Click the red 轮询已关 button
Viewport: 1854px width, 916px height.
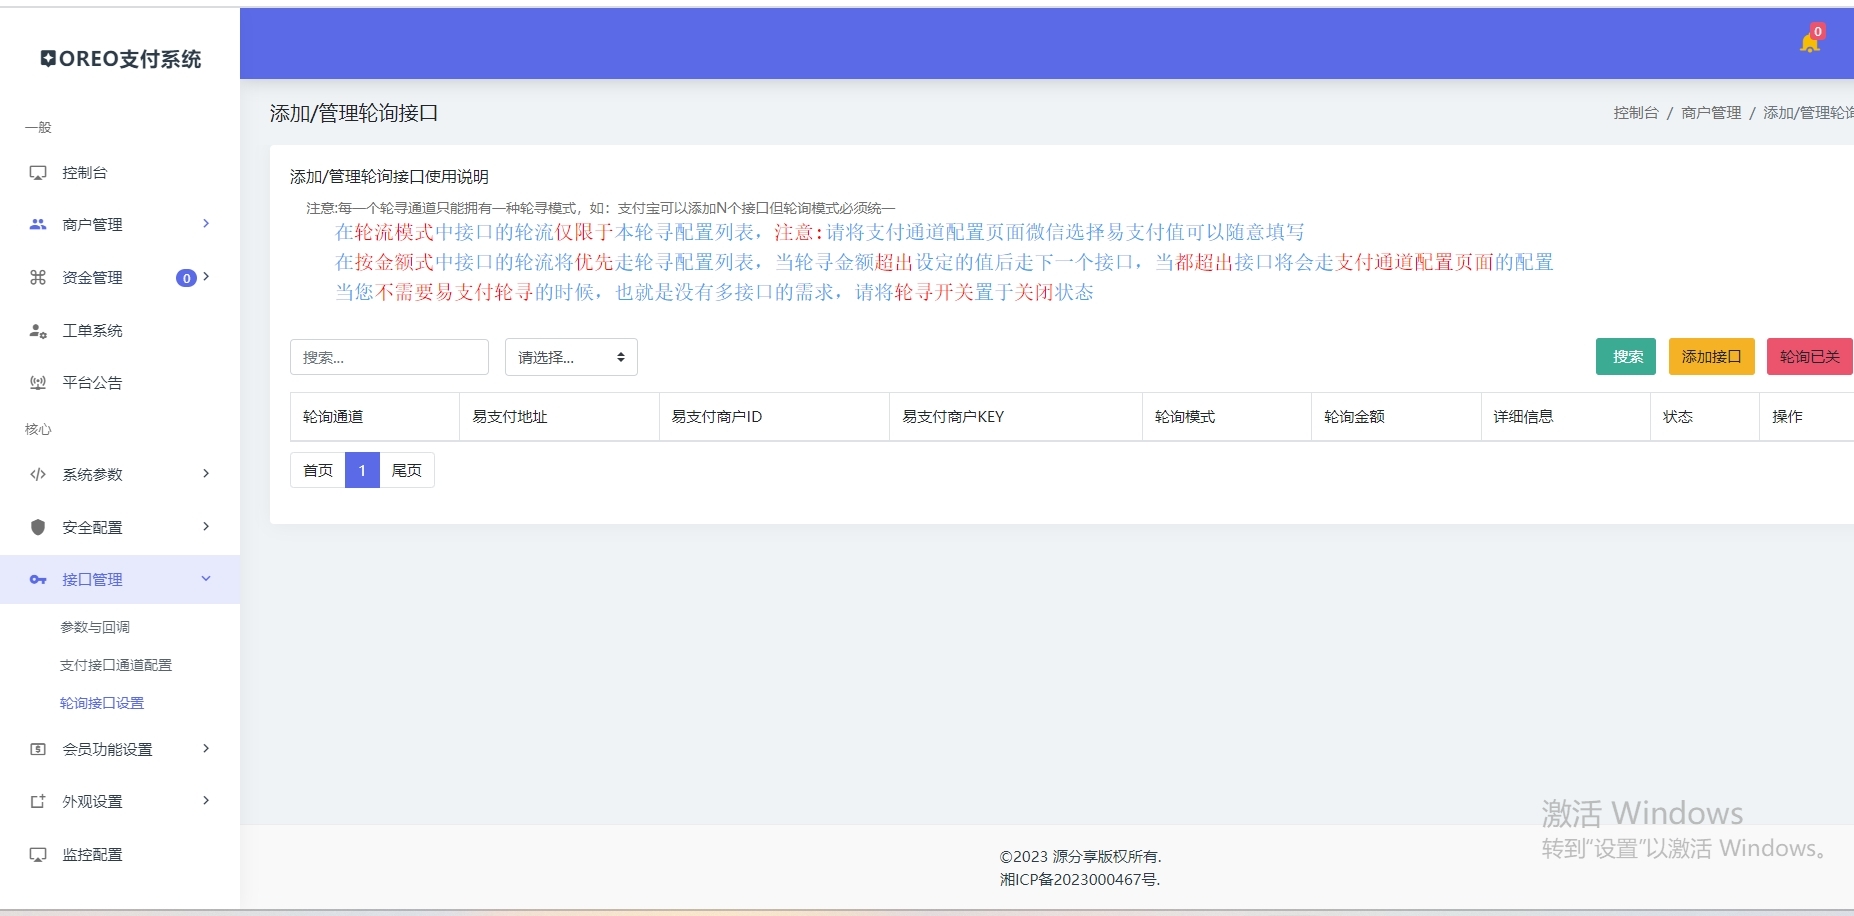1810,357
